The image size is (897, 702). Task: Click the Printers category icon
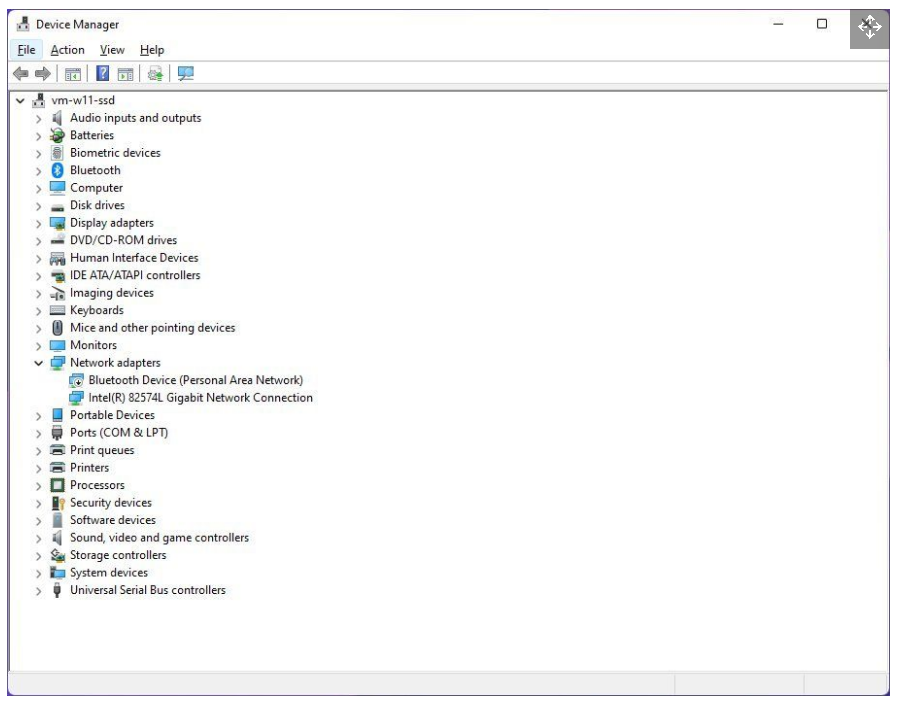[x=57, y=467]
